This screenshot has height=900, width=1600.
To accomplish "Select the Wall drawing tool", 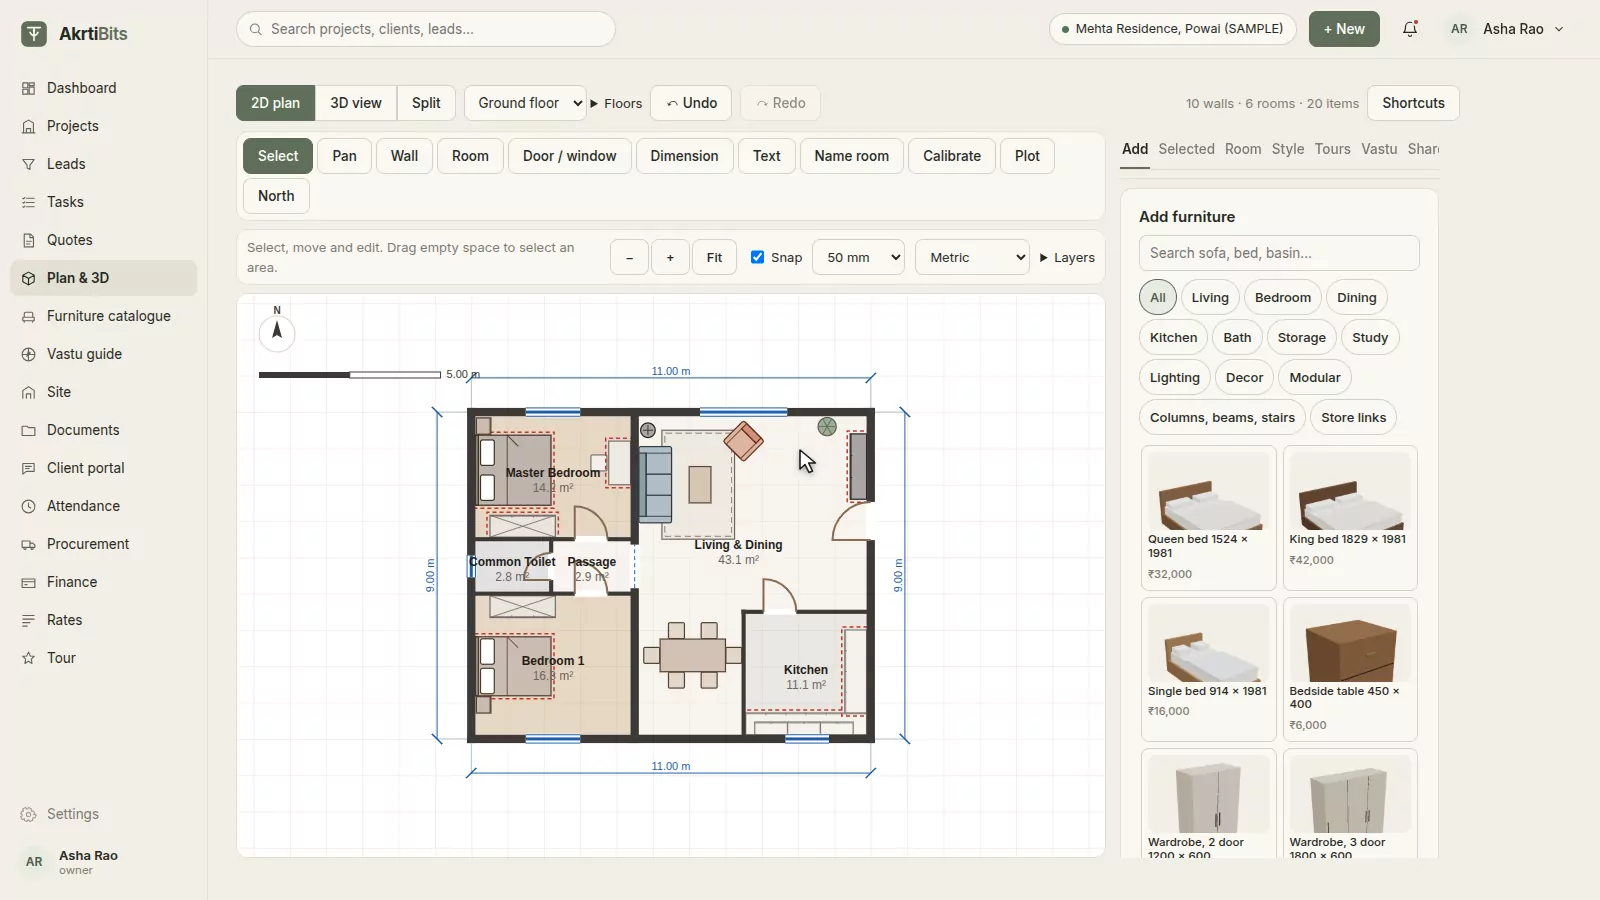I will point(404,156).
